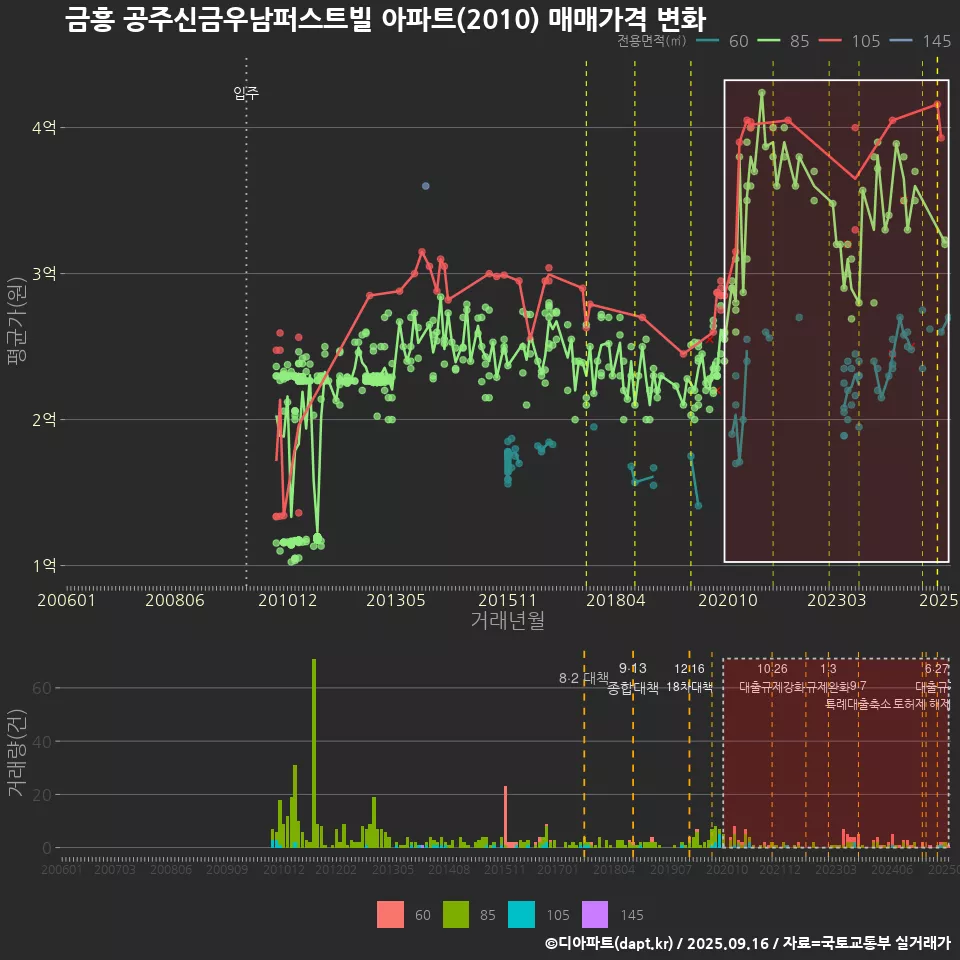Viewport: 960px width, 960px height.
Task: Click 201701 on the volume chart x-axis
Action: click(x=558, y=869)
